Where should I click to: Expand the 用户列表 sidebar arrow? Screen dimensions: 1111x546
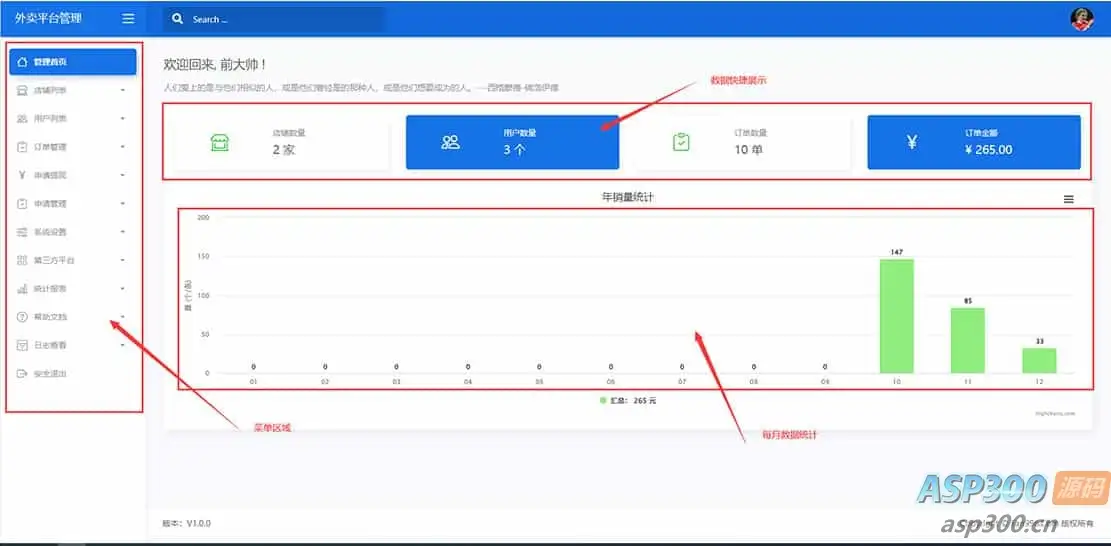point(123,119)
